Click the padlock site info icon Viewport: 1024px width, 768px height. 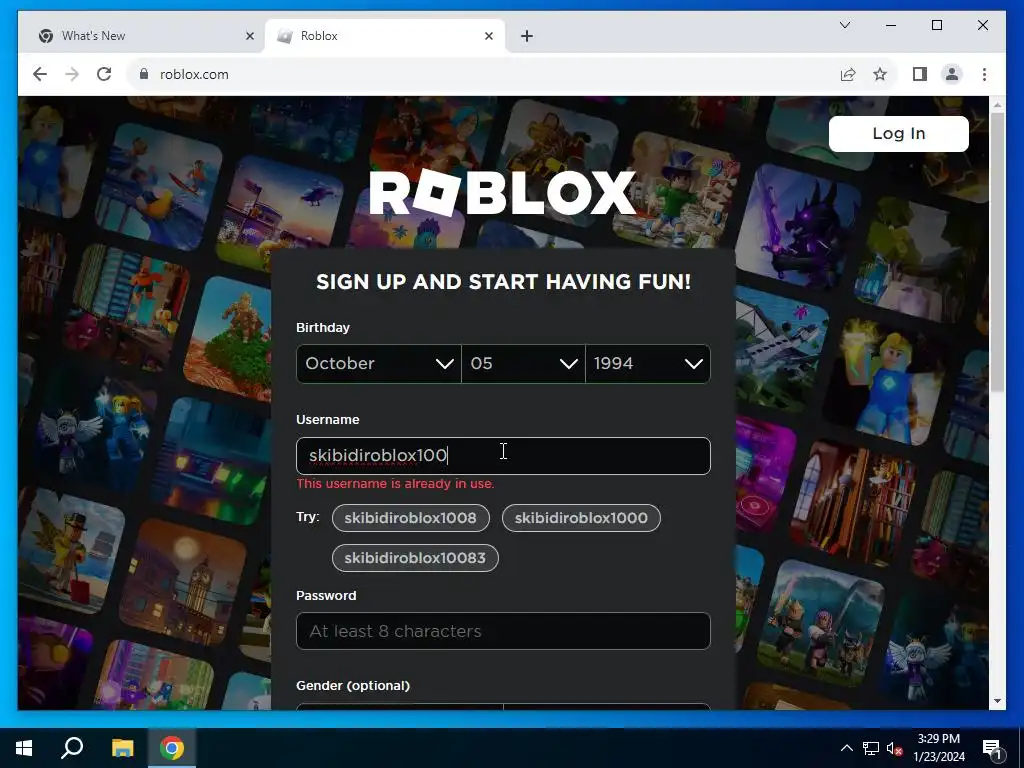tap(144, 74)
